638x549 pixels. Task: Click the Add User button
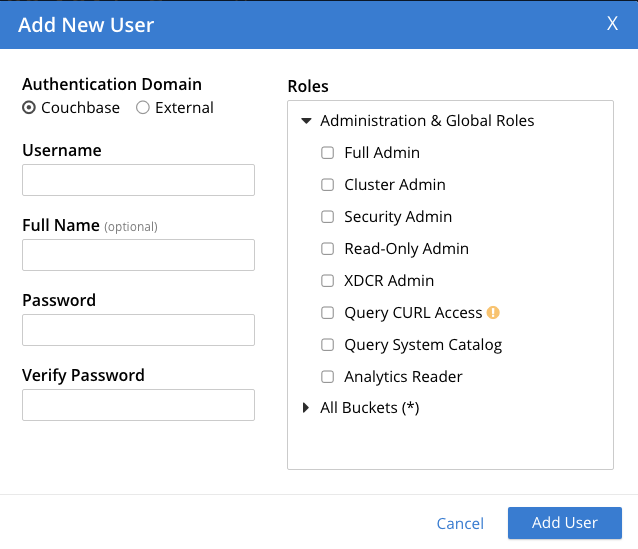(x=564, y=523)
